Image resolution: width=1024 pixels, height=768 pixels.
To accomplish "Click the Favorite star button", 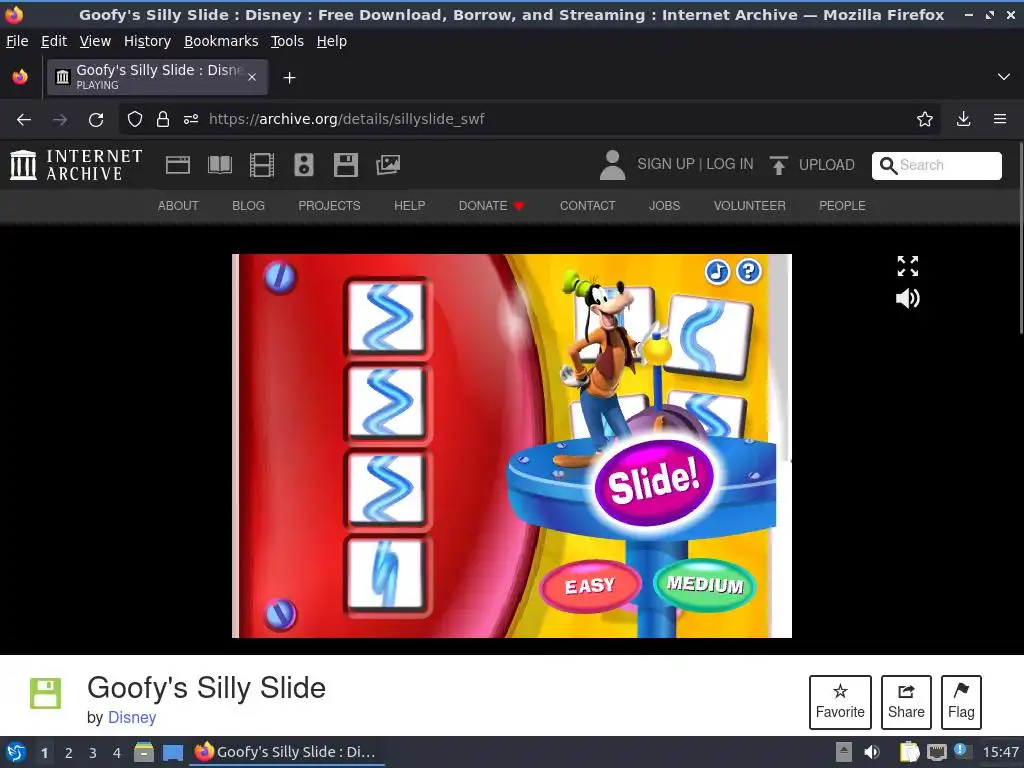I will coord(840,702).
